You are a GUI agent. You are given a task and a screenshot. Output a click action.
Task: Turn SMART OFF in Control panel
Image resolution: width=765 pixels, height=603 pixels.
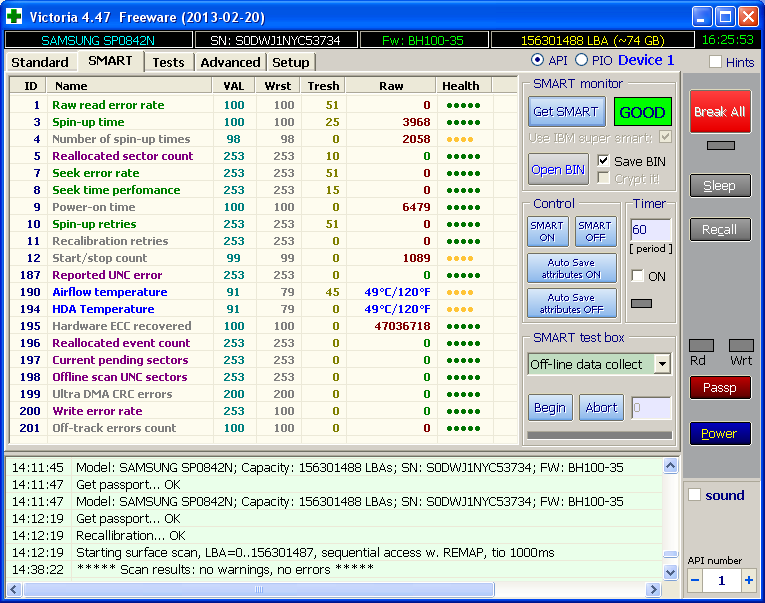[x=594, y=231]
